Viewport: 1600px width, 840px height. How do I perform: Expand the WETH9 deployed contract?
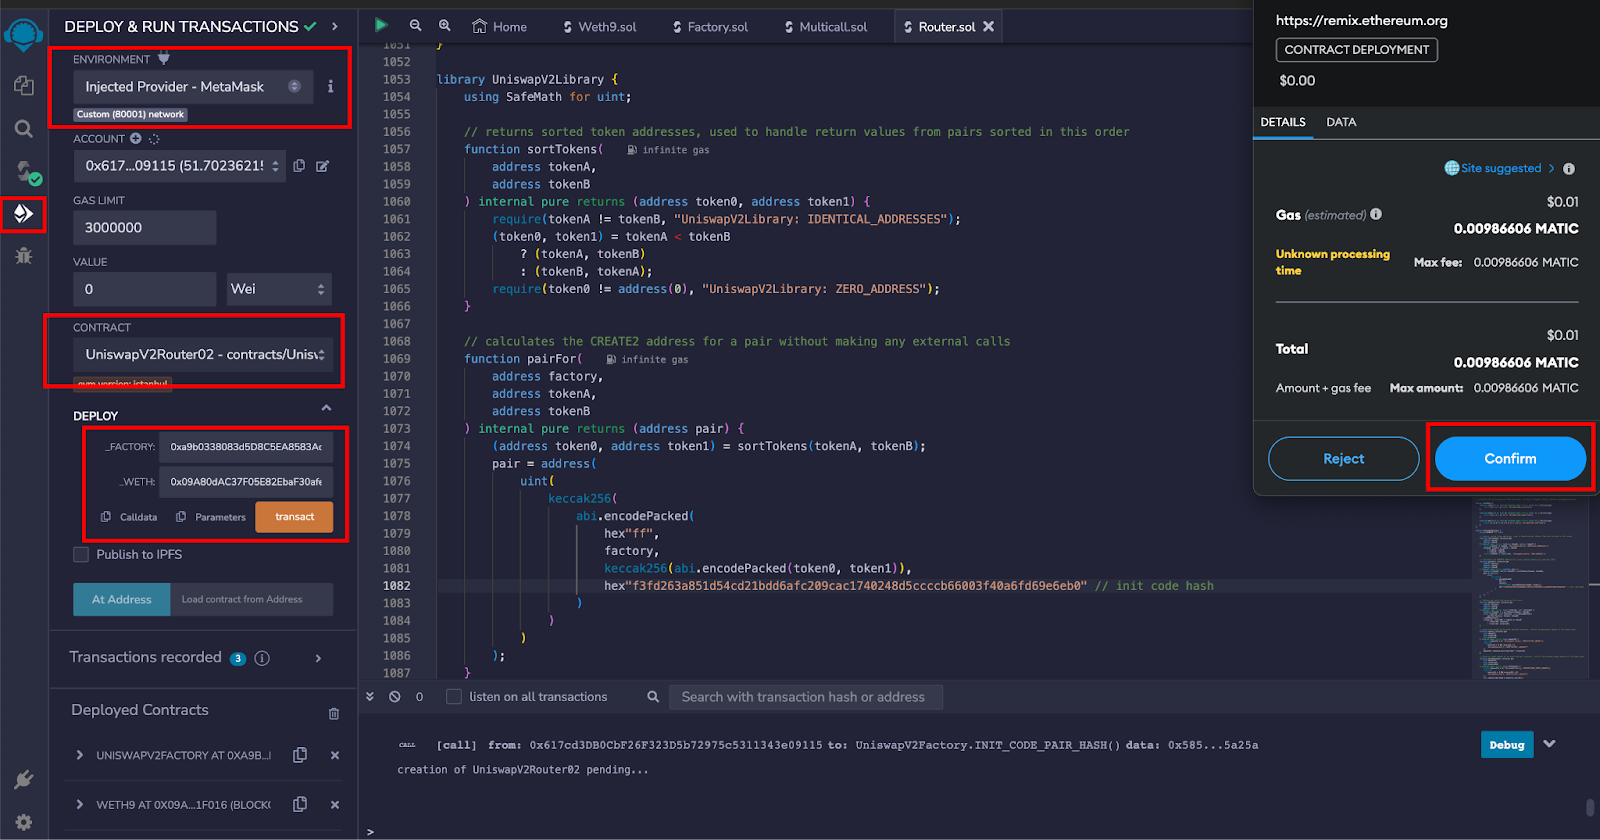click(80, 804)
